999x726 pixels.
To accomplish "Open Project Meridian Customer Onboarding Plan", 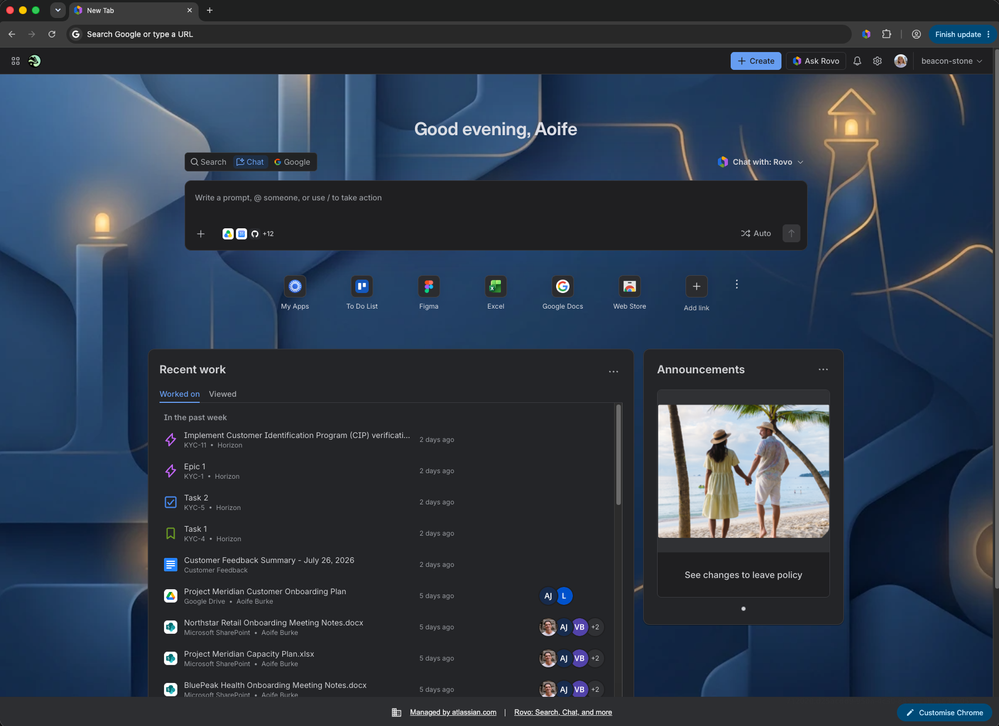I will 385,595.
